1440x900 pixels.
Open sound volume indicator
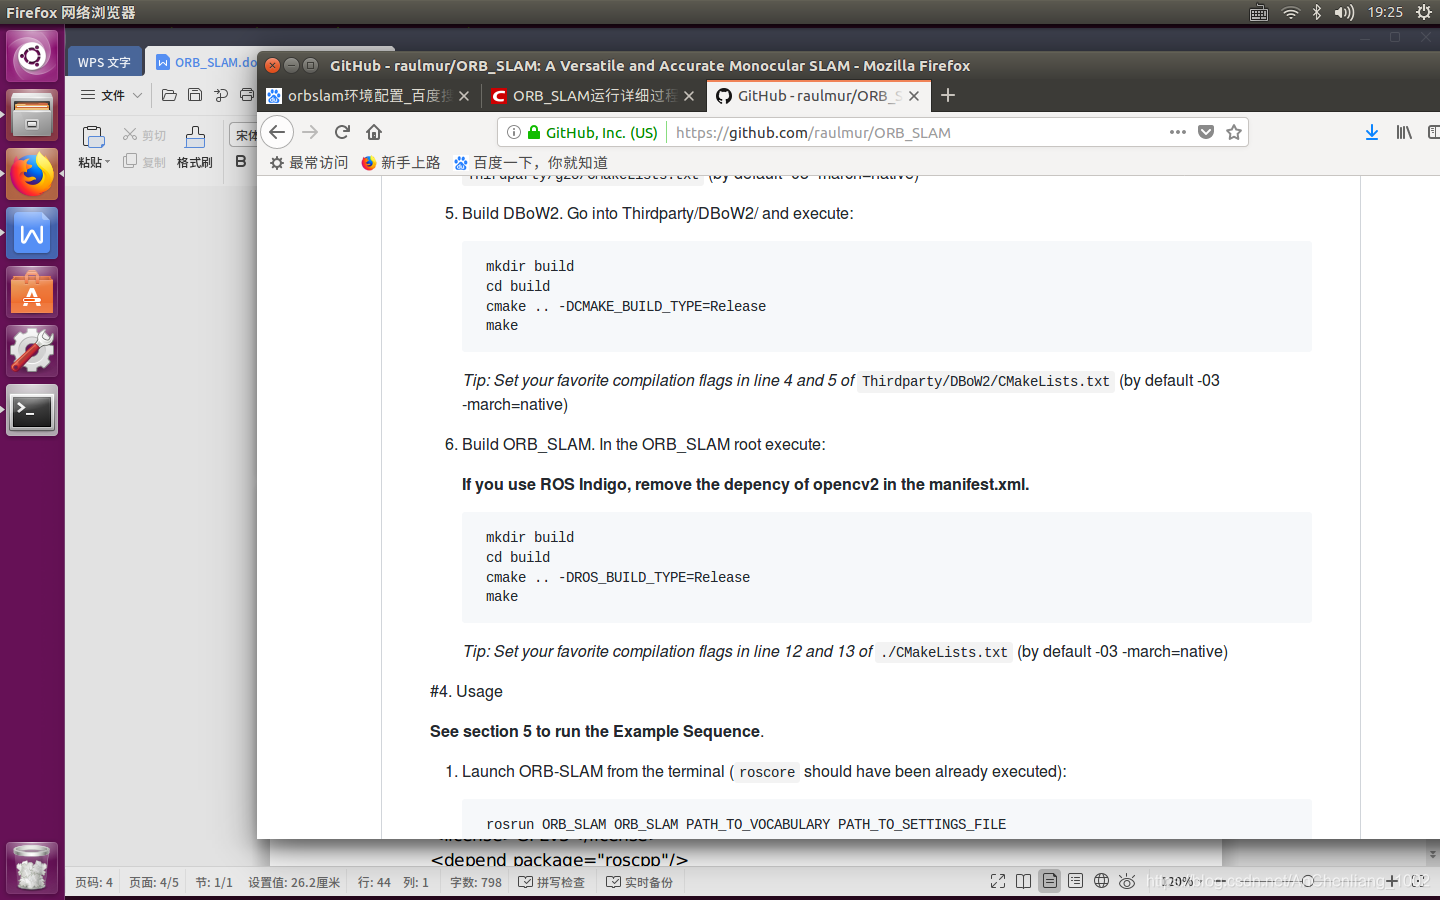point(1344,12)
